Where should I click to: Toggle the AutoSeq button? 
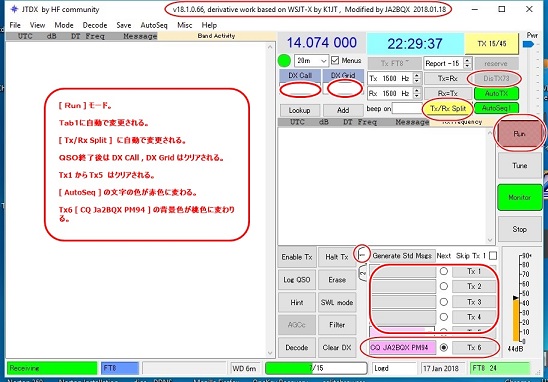(x=496, y=108)
